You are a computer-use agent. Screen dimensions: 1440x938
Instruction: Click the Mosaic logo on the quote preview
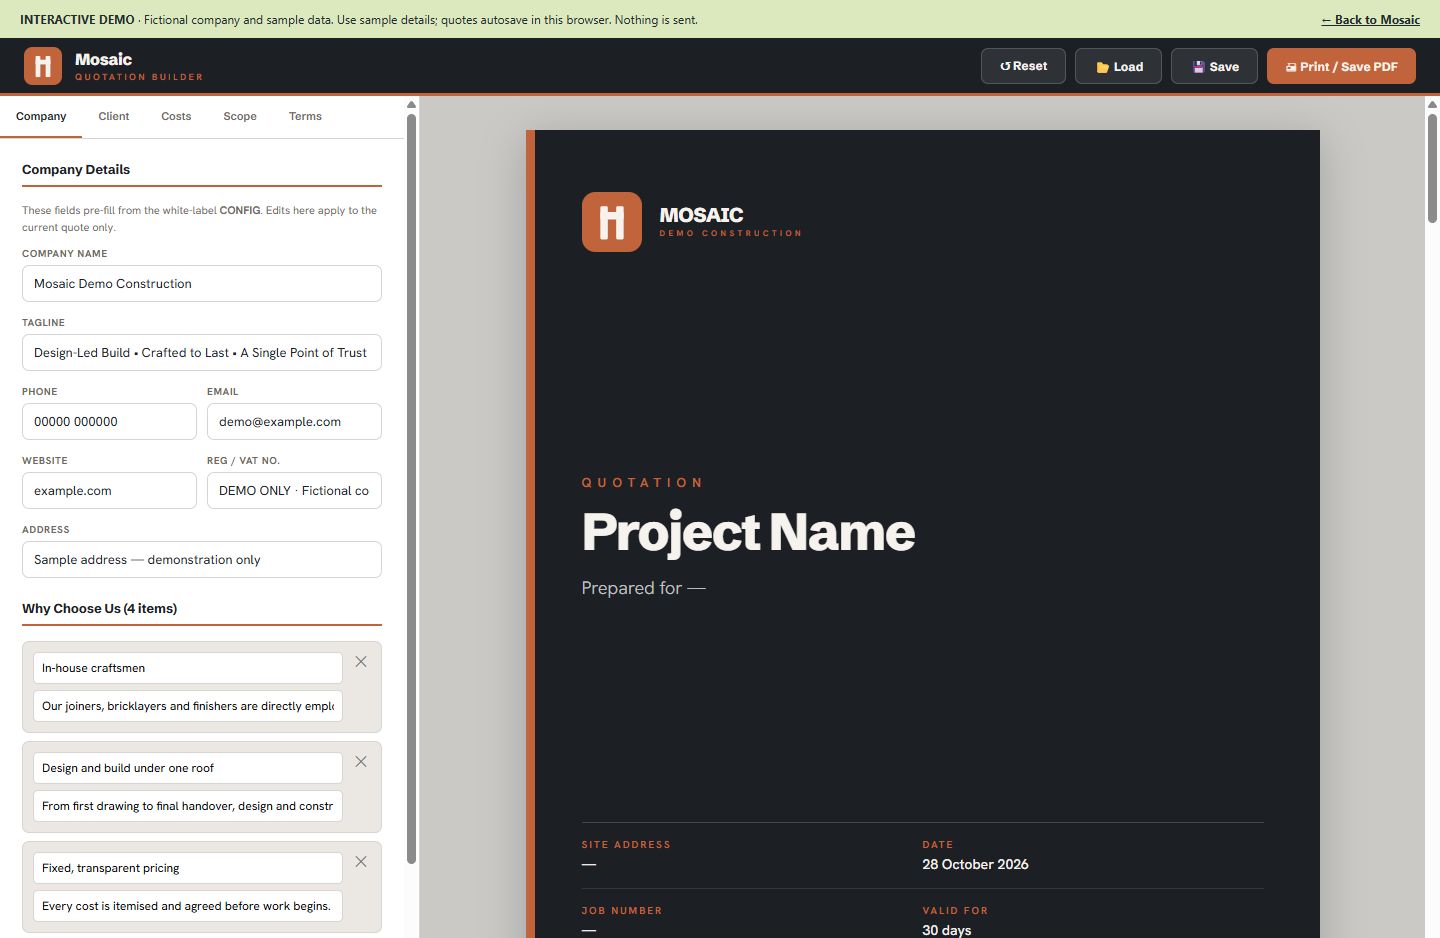612,222
